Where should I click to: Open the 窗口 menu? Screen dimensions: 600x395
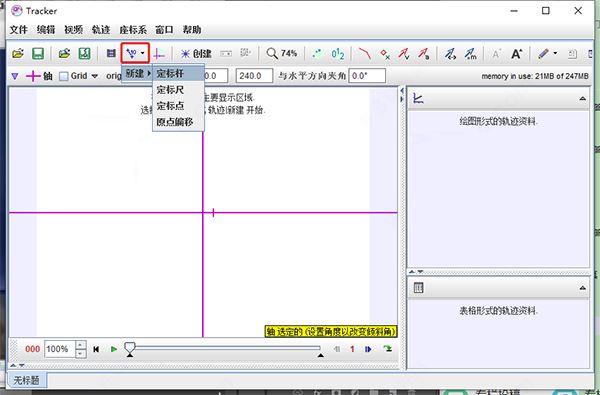[x=165, y=30]
